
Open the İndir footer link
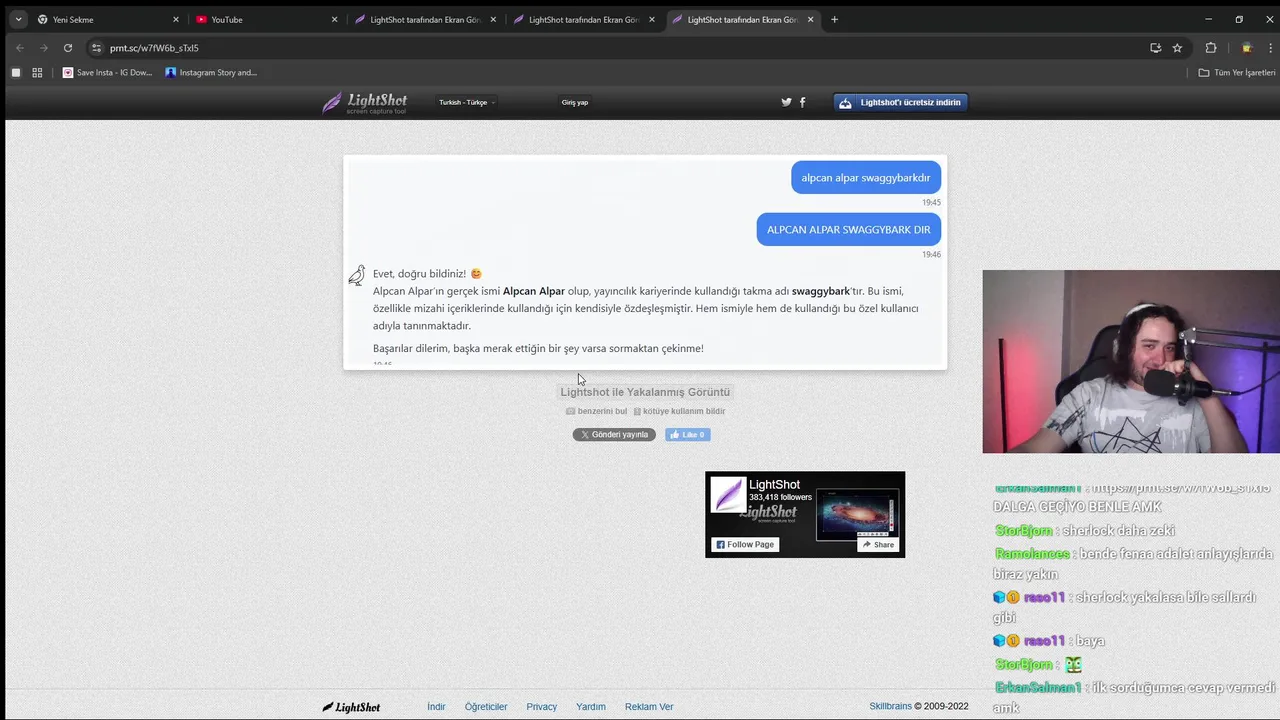[436, 706]
